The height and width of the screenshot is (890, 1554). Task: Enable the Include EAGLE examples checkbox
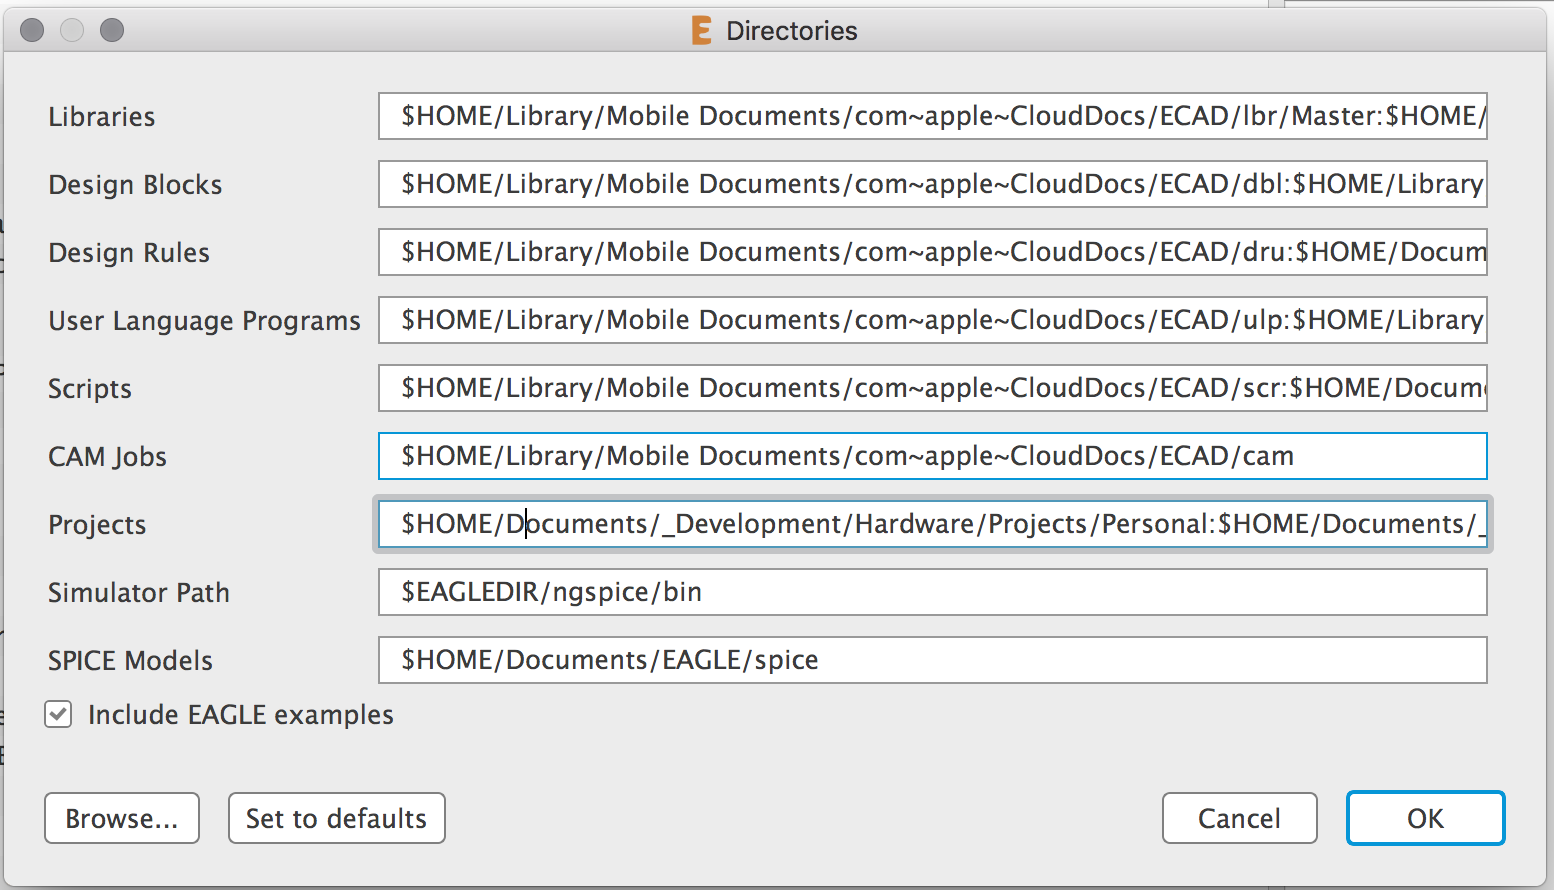pos(58,714)
